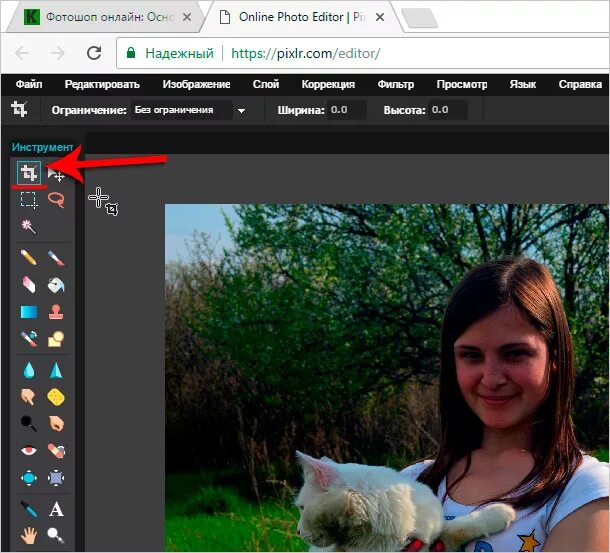This screenshot has height=553, width=610.
Task: Select the Clone Stamp tool
Action: click(x=56, y=312)
